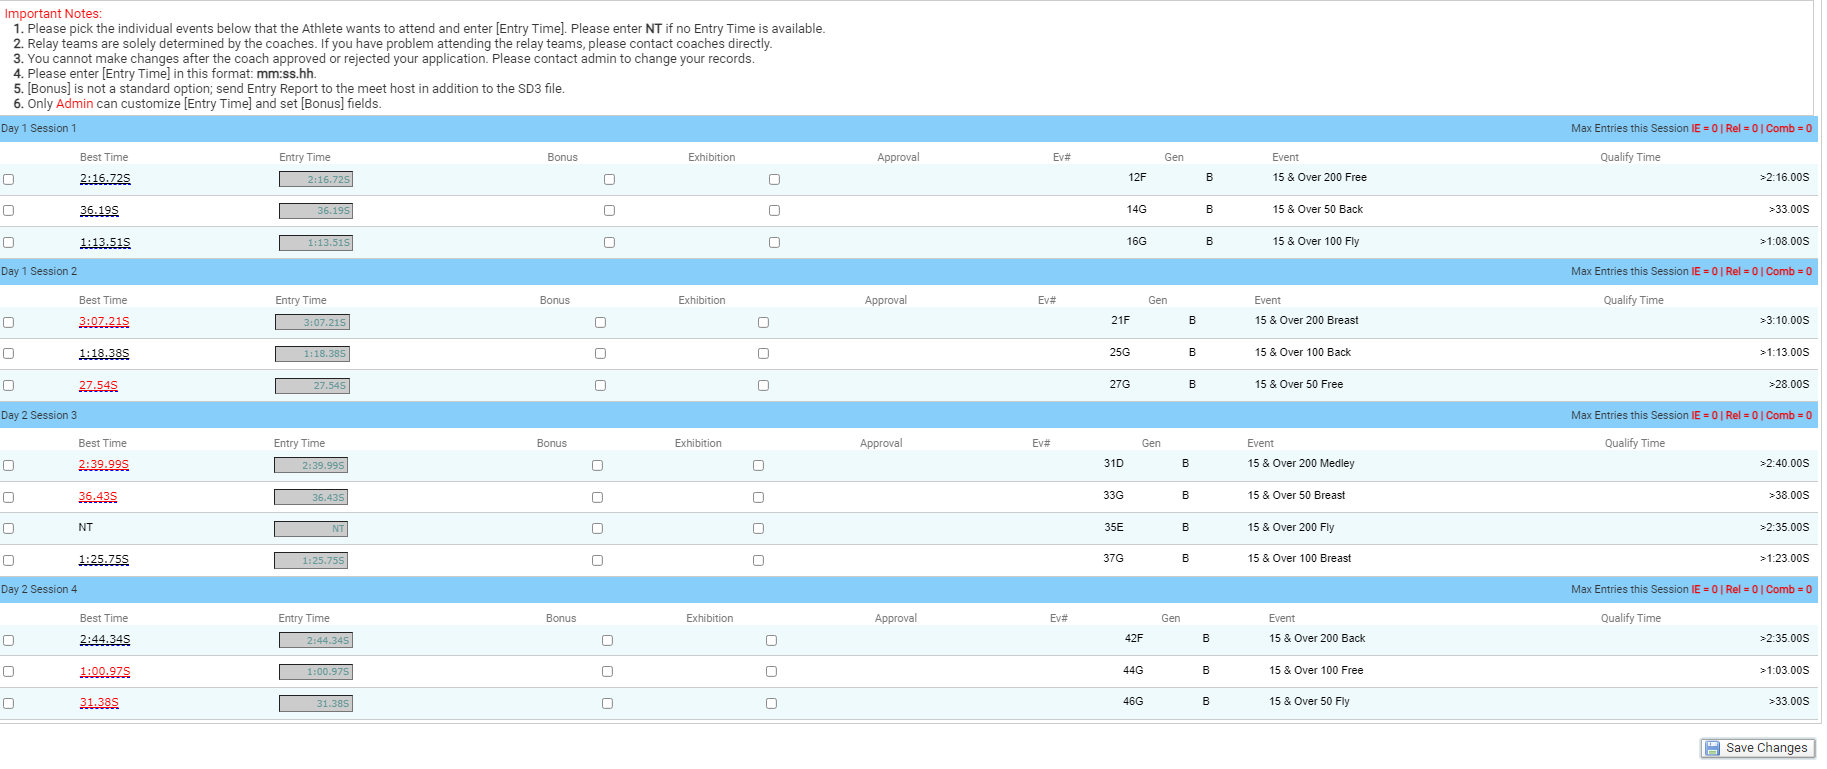Mark Exhibition for 15 & Over 100 Back
The image size is (1827, 769).
[763, 354]
